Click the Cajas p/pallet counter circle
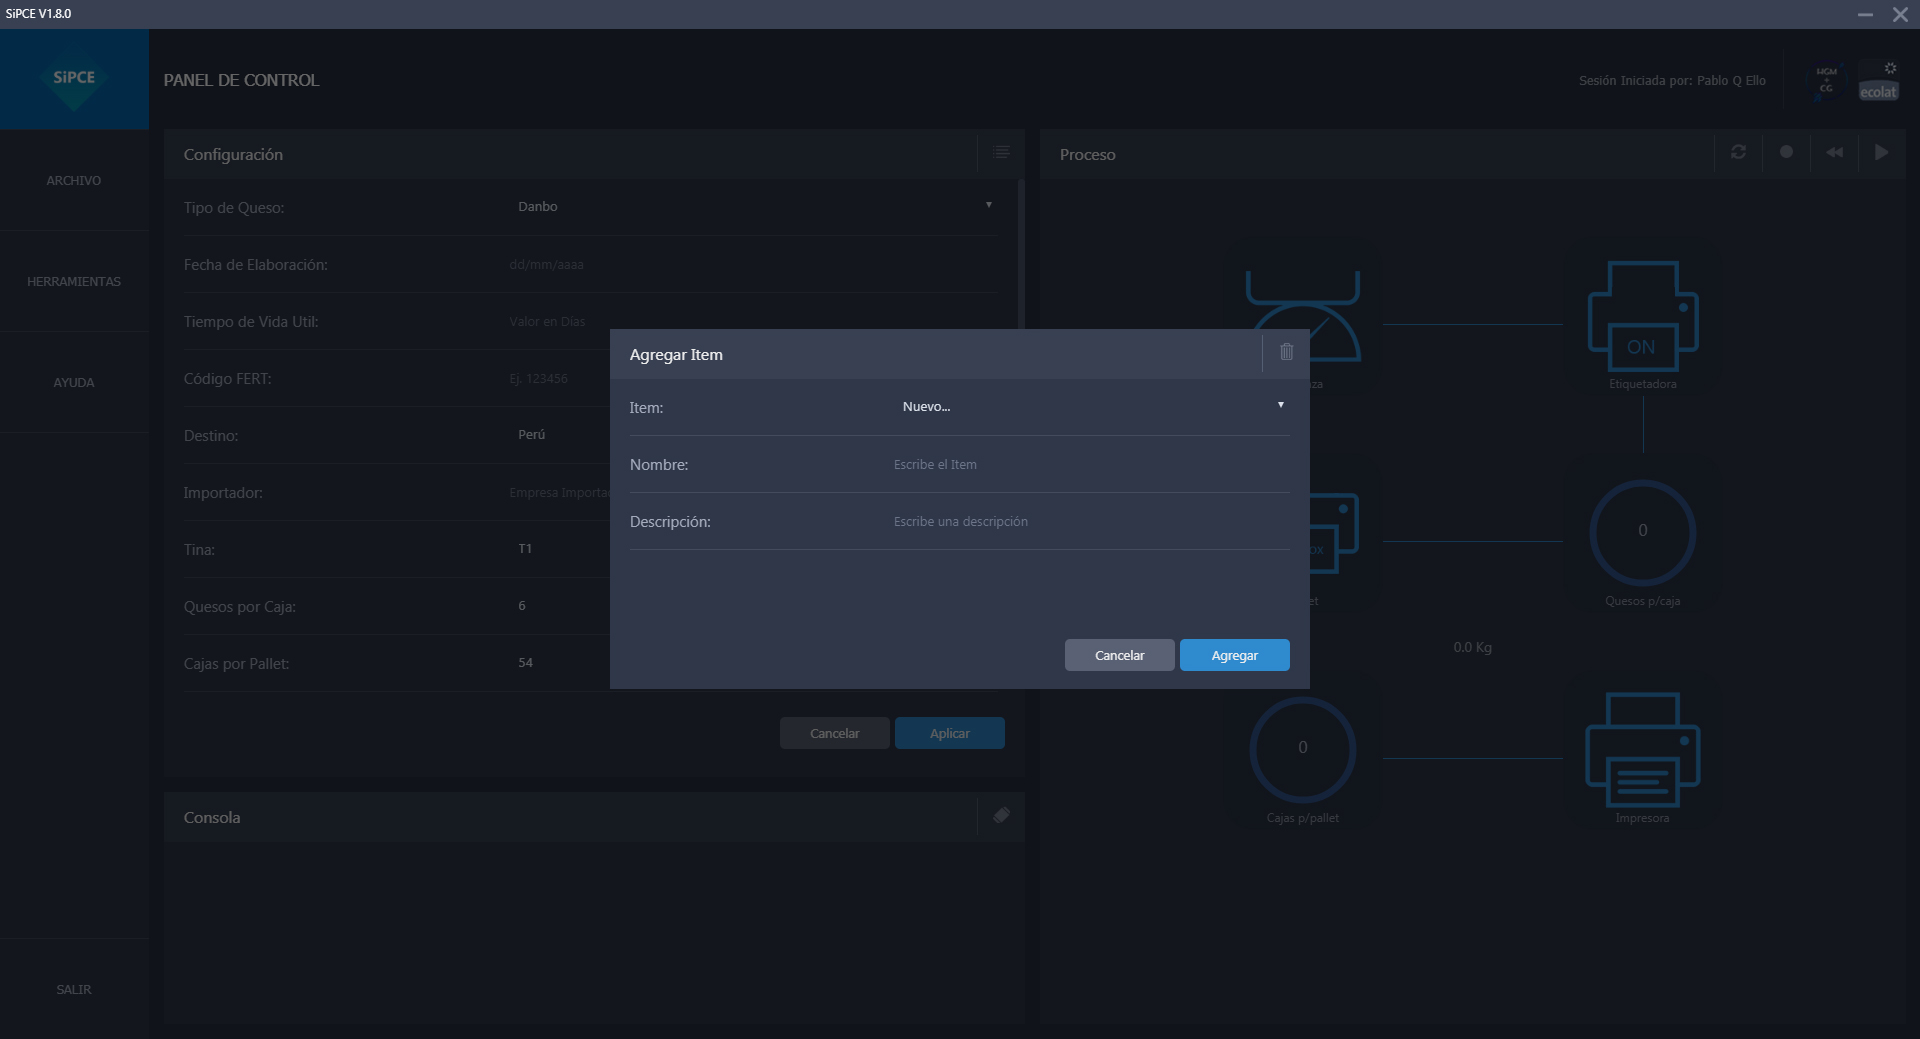1920x1039 pixels. (x=1302, y=749)
